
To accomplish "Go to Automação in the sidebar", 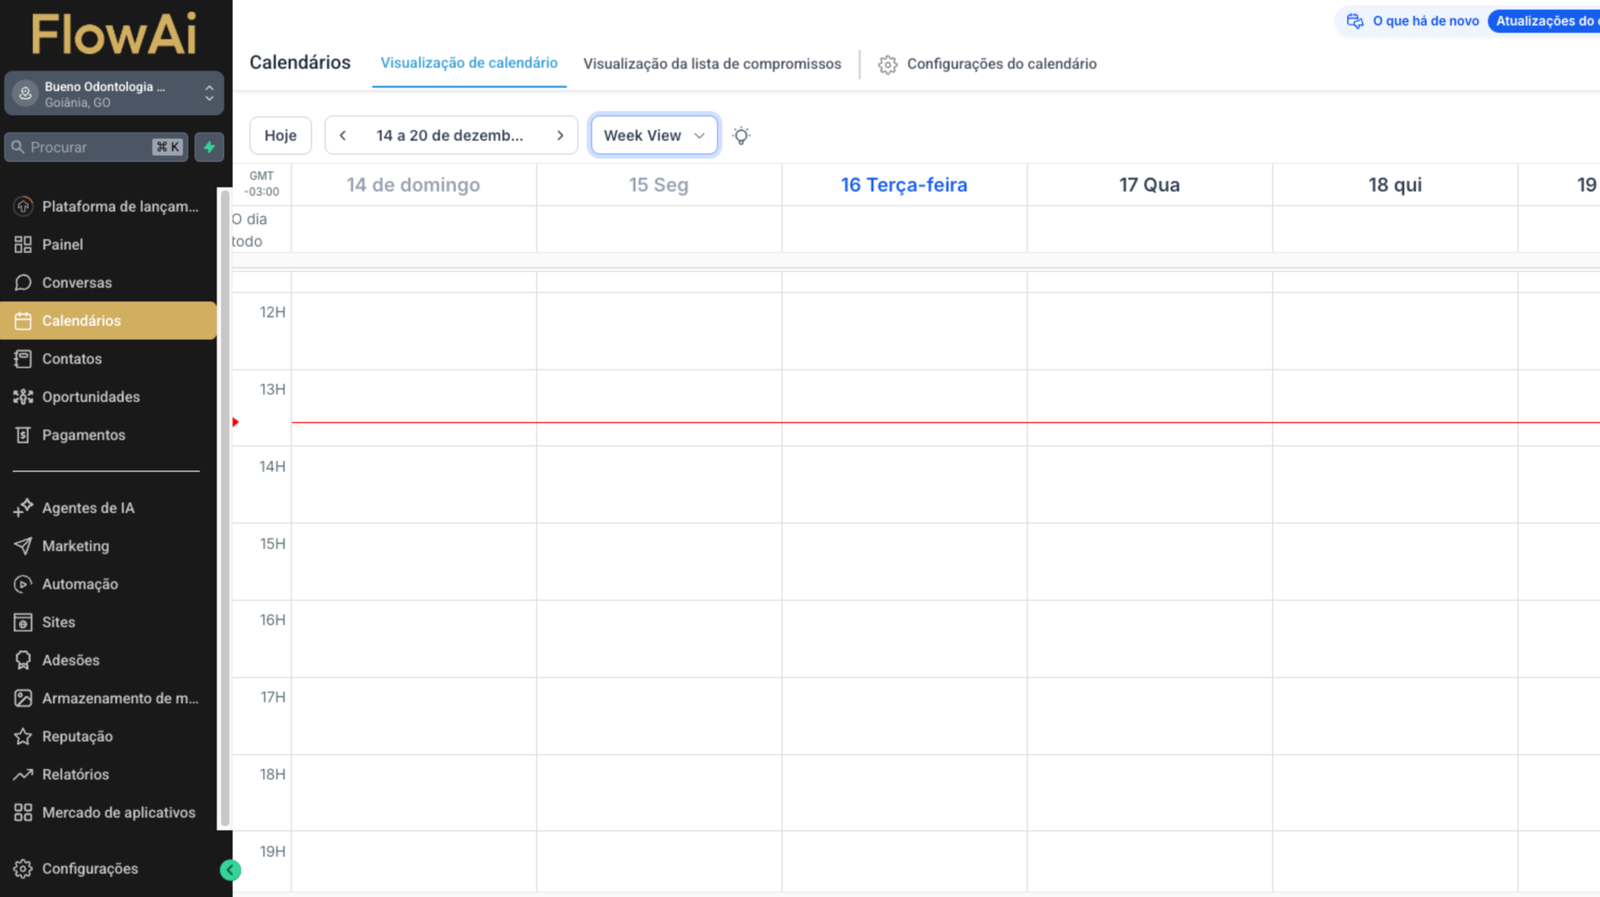I will coord(80,584).
